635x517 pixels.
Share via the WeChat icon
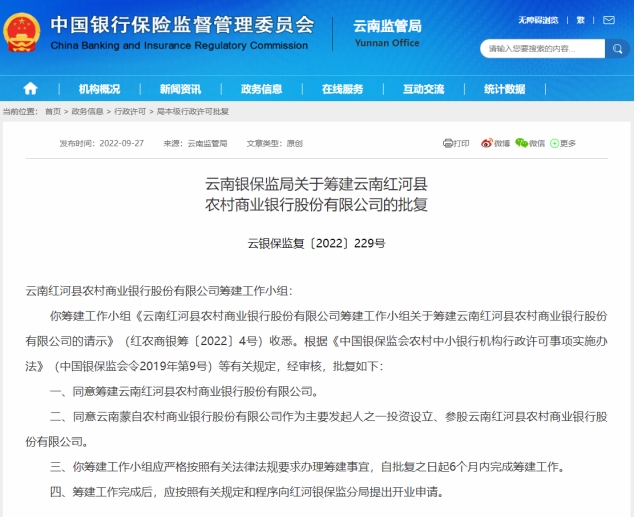click(521, 143)
